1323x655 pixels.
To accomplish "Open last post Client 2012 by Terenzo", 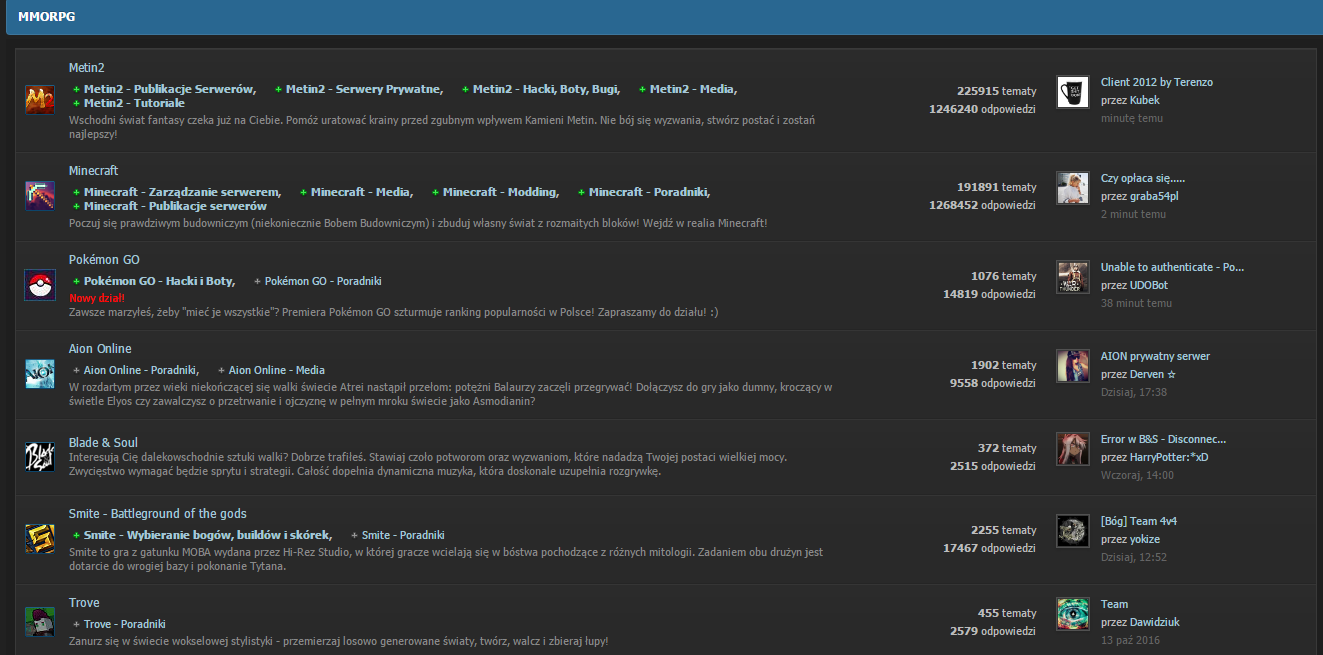I will click(1157, 82).
